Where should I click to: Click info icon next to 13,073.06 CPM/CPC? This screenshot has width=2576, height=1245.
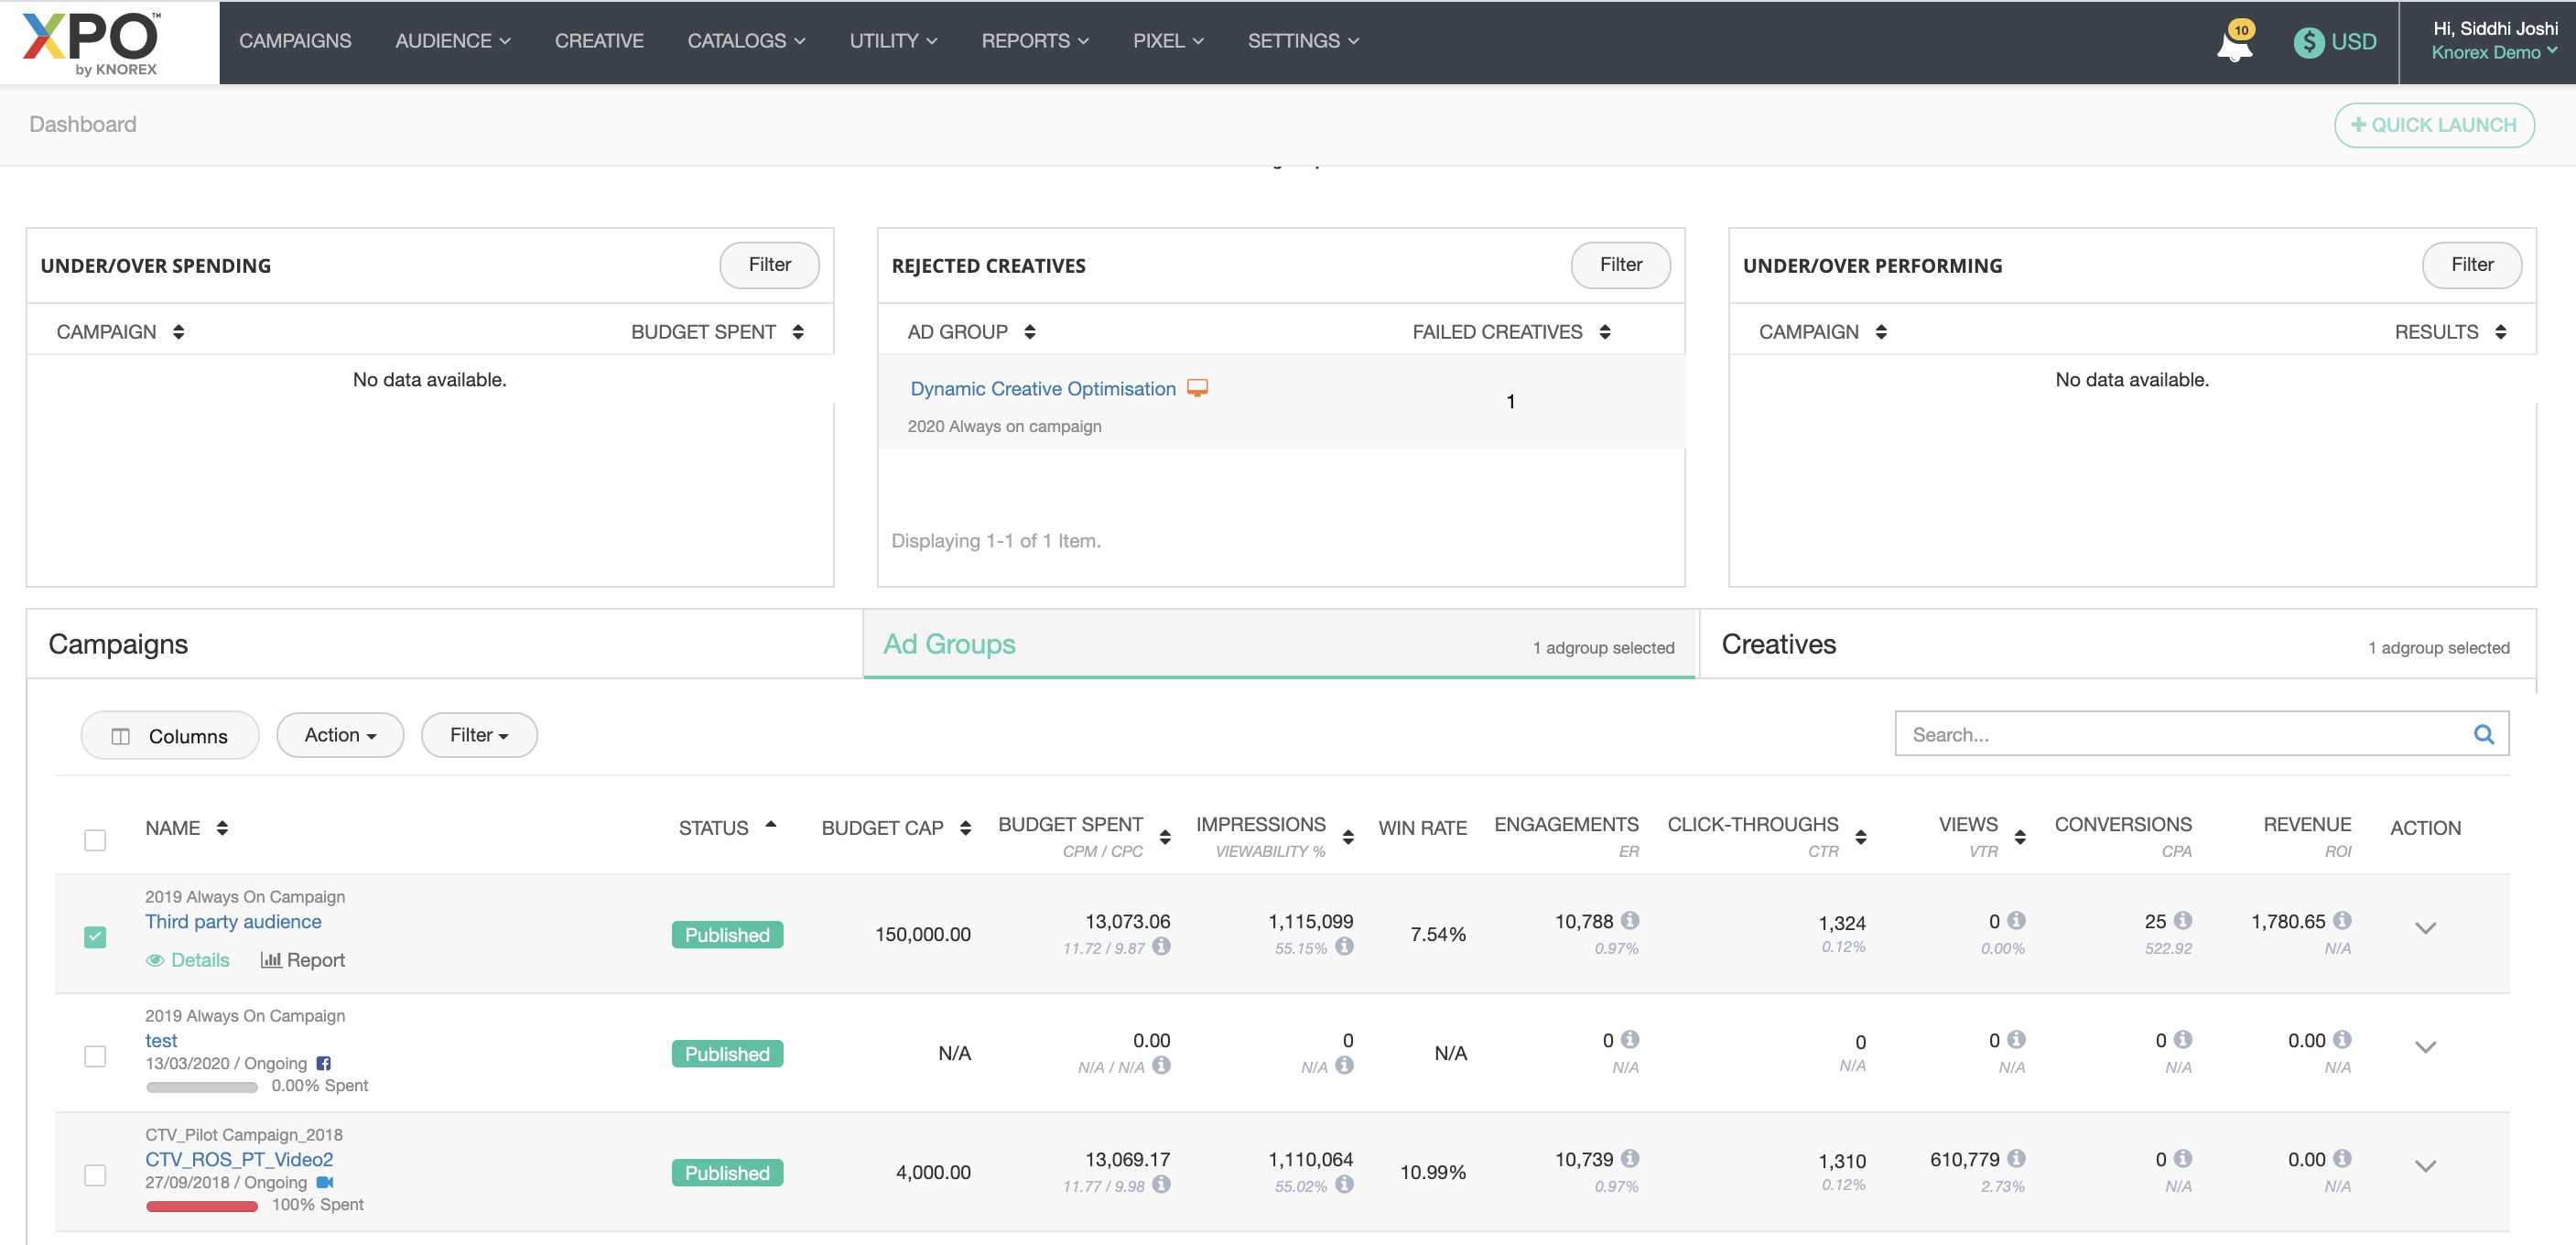coord(1161,946)
